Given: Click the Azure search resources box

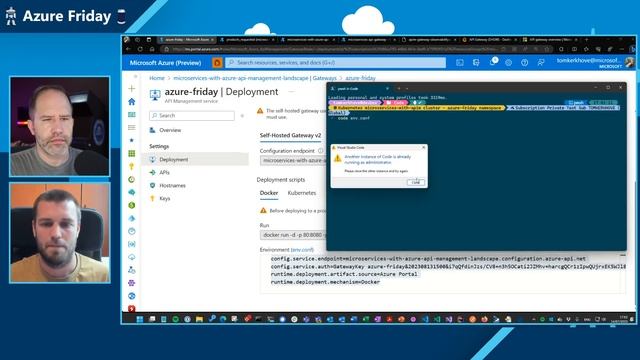Looking at the screenshot, I should (x=336, y=62).
